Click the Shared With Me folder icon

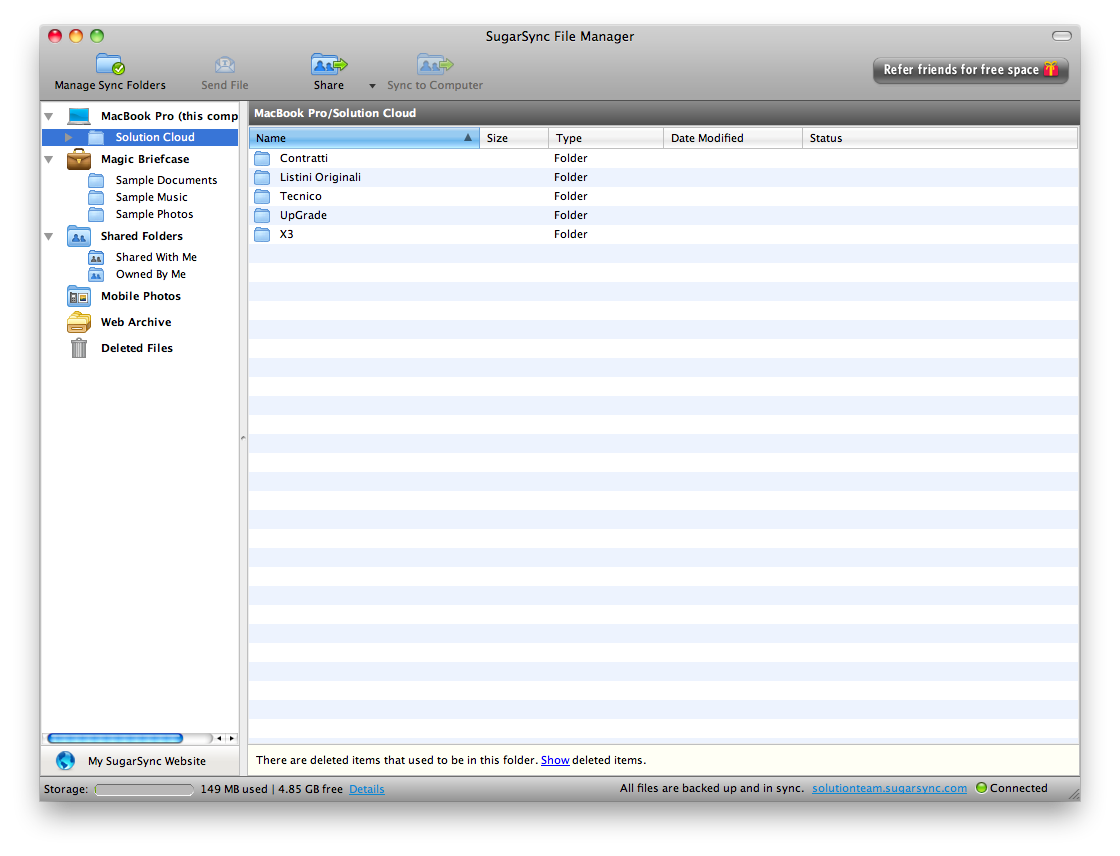96,257
